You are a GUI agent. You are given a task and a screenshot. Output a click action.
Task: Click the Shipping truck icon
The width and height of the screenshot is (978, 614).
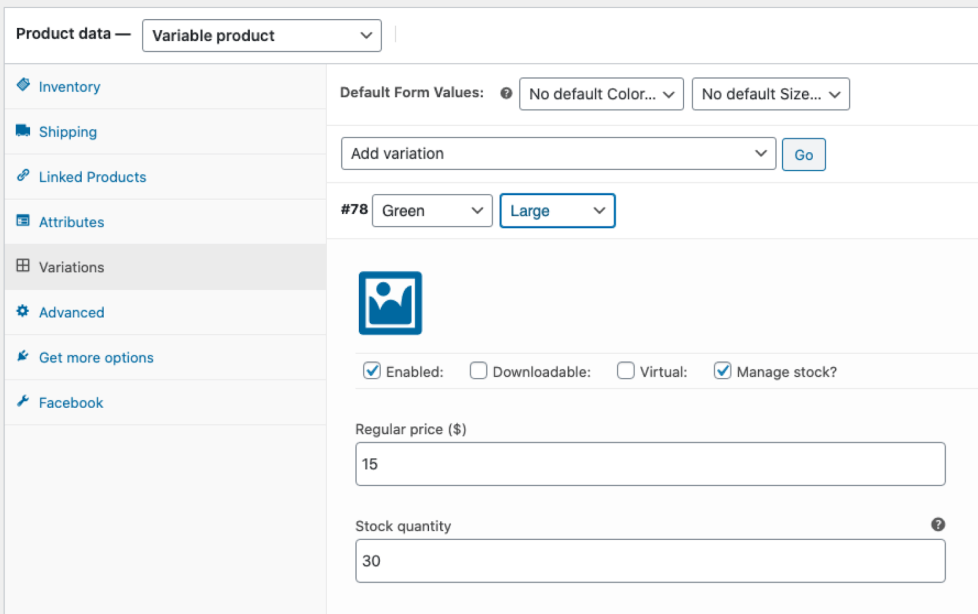tap(23, 131)
